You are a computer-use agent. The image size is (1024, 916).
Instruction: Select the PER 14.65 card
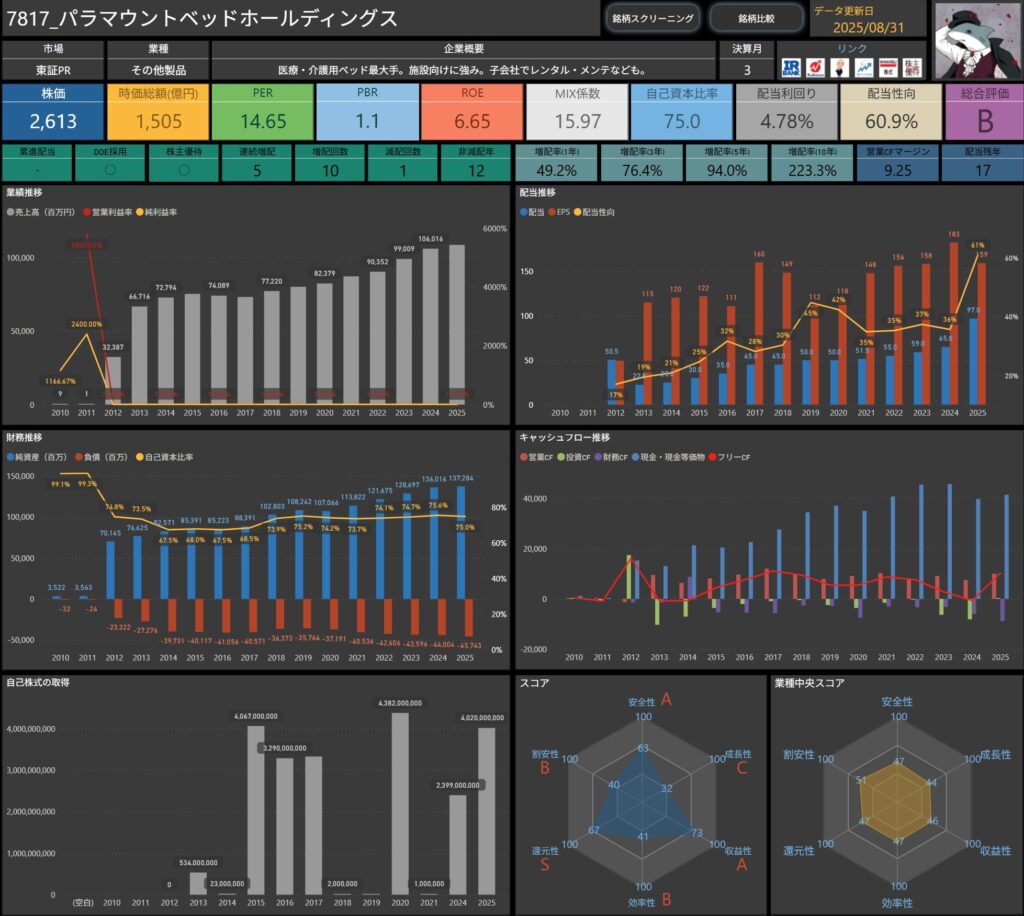(263, 112)
